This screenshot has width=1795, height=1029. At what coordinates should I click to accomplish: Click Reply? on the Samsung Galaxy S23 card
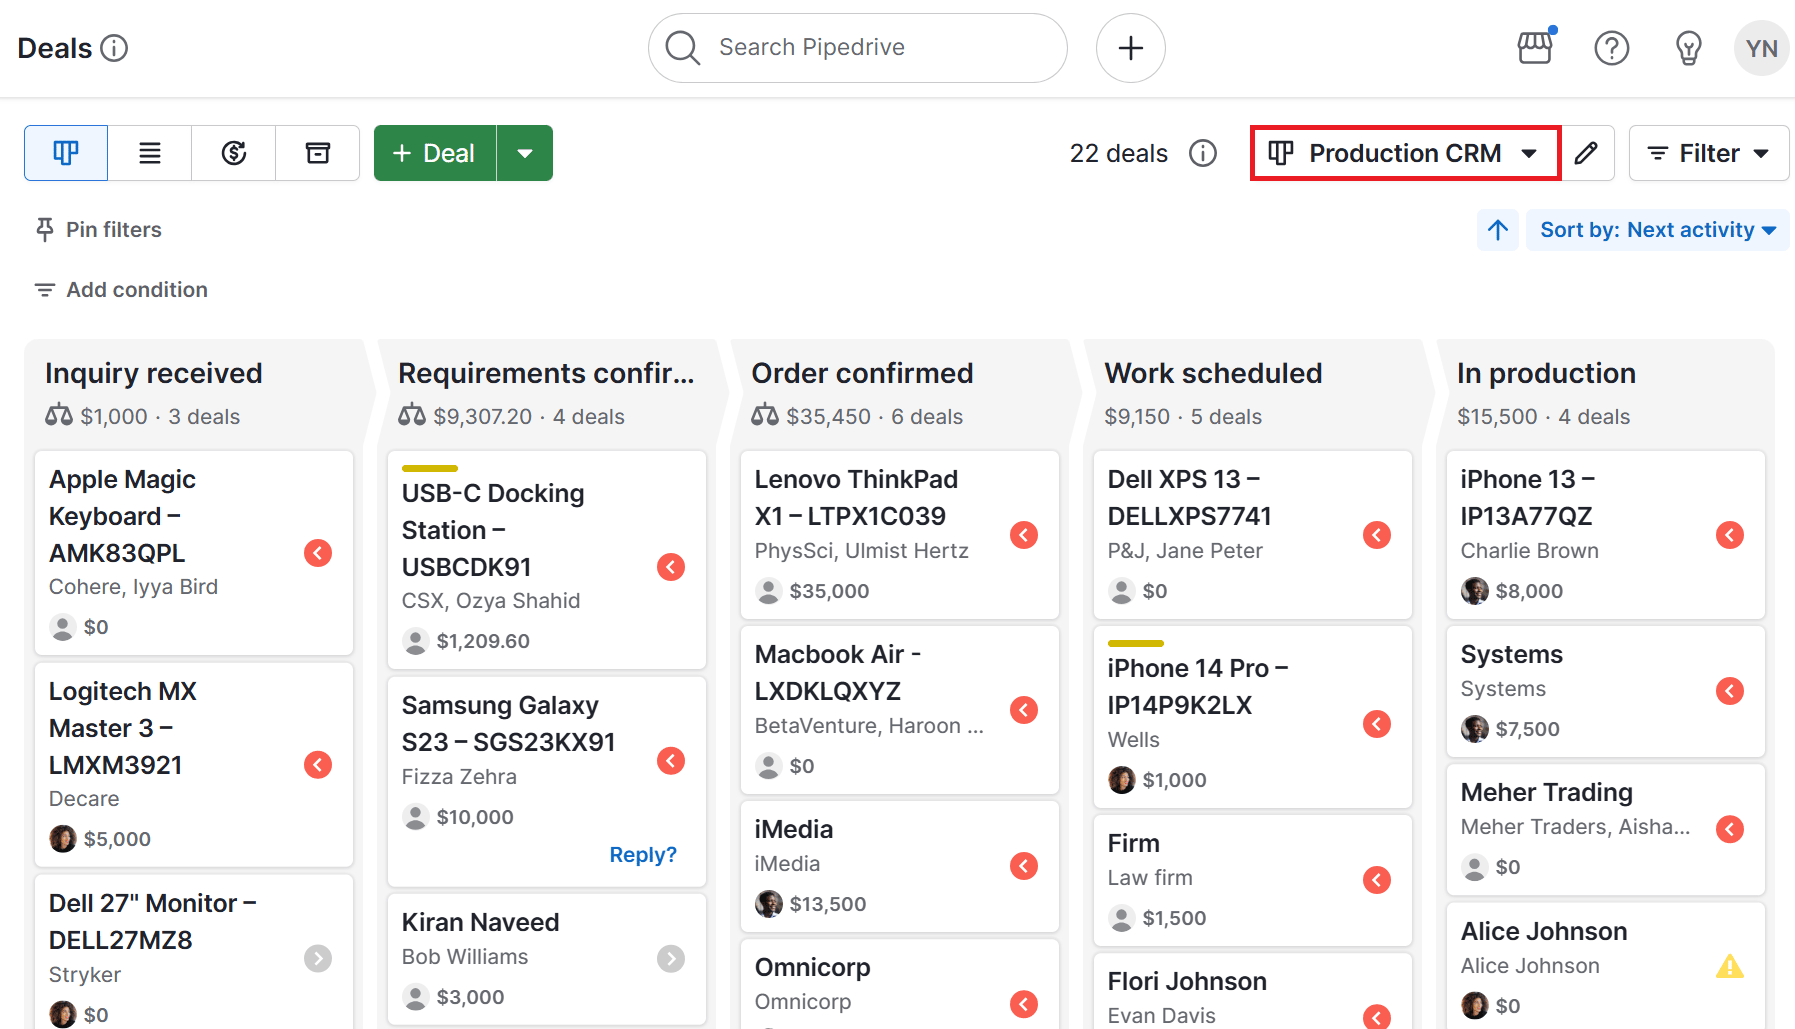click(643, 854)
